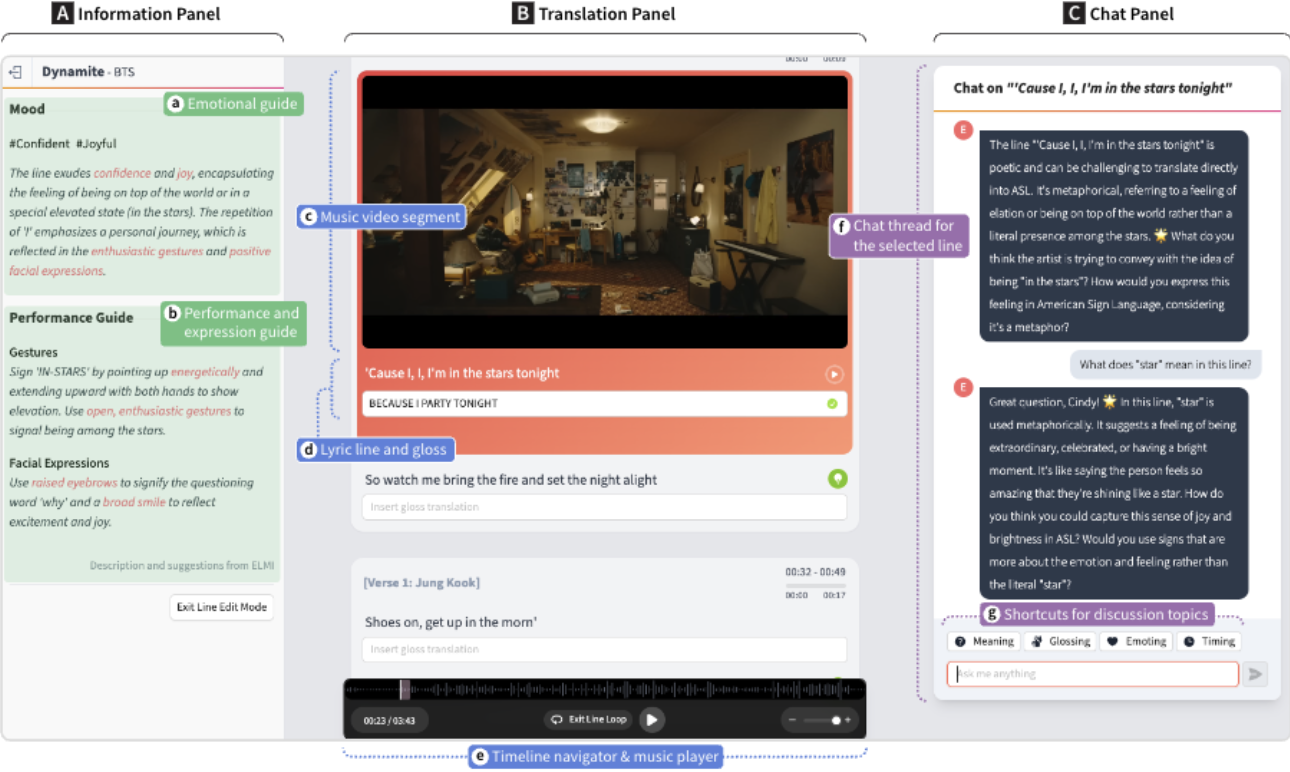
Task: Adjust the volume slider in the player
Action: click(822, 719)
